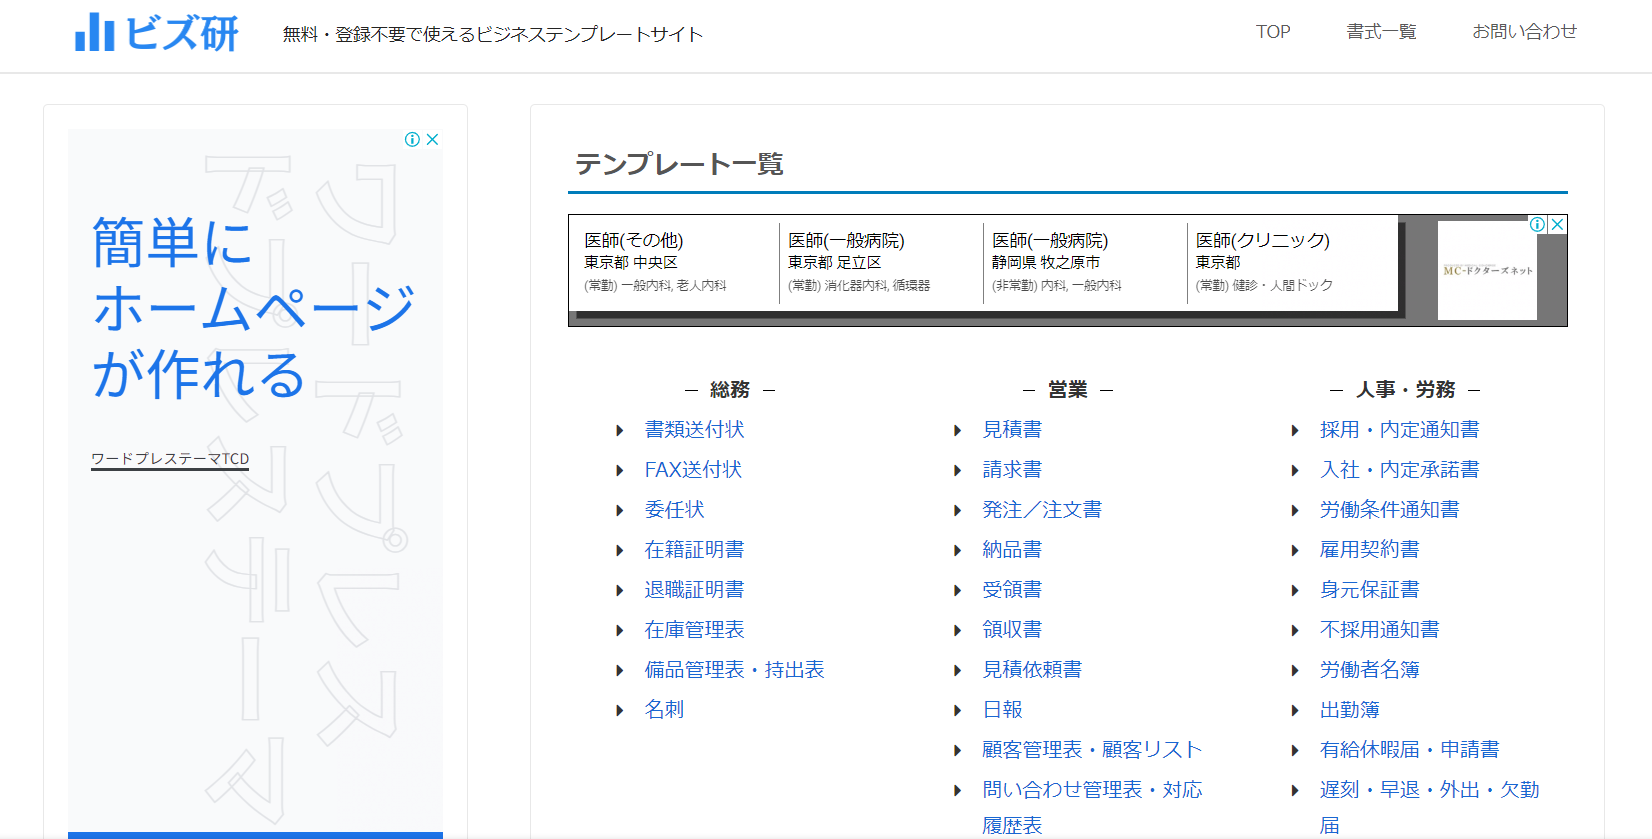The image size is (1652, 839).
Task: Open the 顧客管理表・顧客リスト template link
Action: click(x=1092, y=750)
